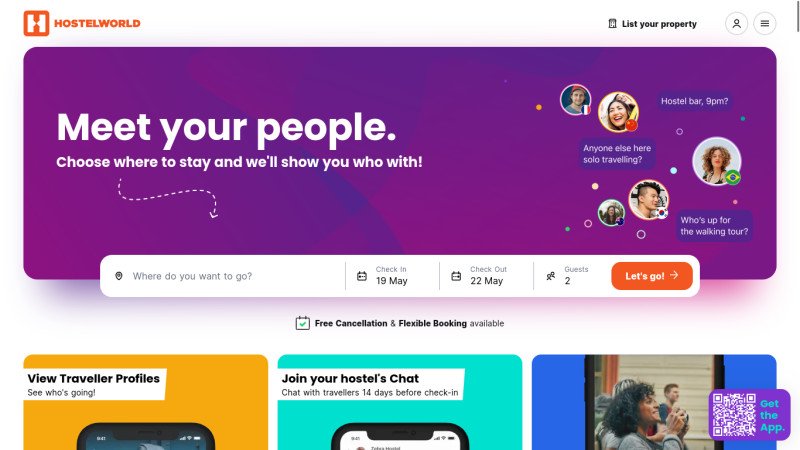Open the user account profile icon
The height and width of the screenshot is (450, 800).
coord(736,23)
